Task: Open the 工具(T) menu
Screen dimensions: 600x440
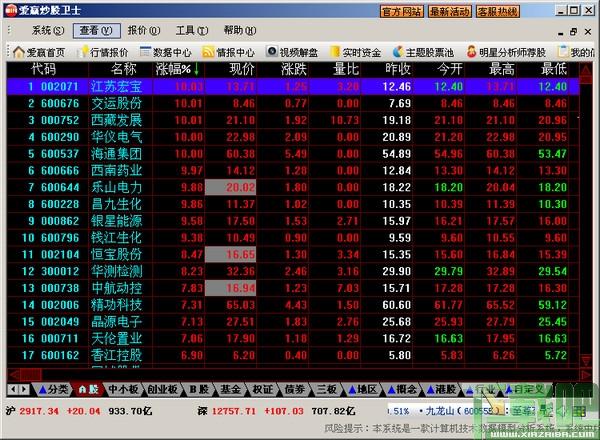Action: [x=192, y=31]
